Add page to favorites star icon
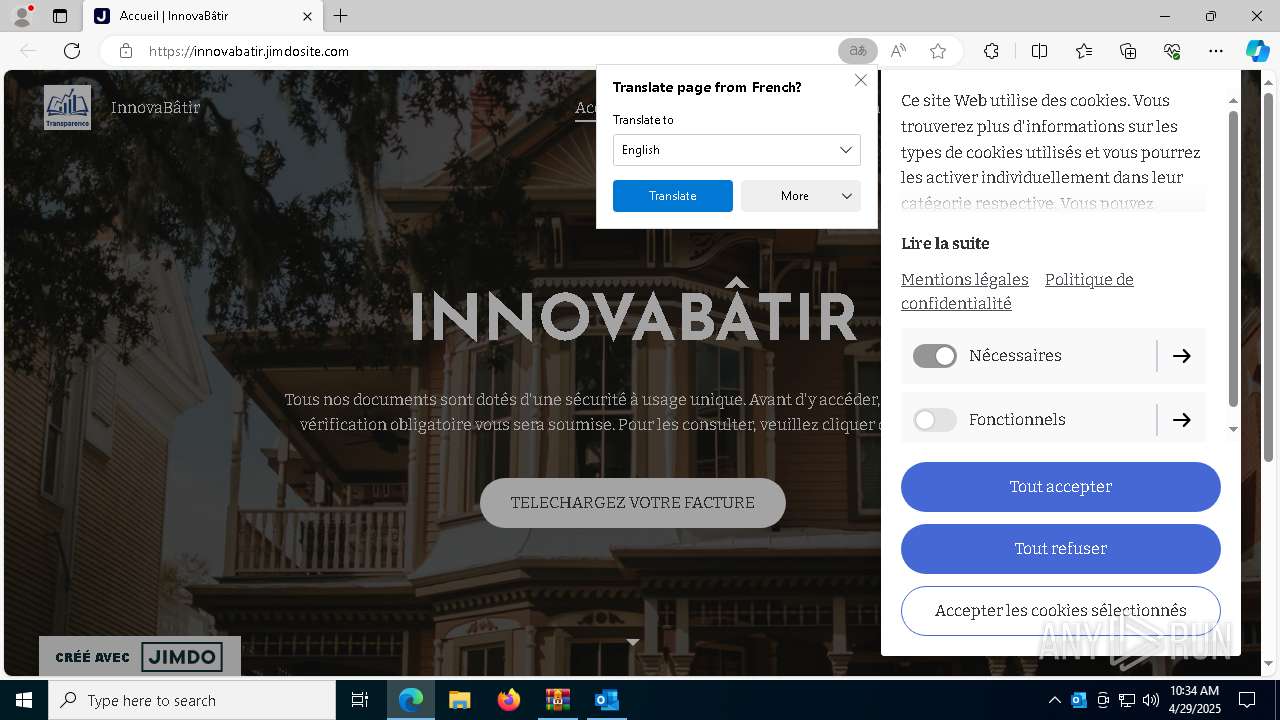The width and height of the screenshot is (1280, 720). pyautogui.click(x=938, y=51)
